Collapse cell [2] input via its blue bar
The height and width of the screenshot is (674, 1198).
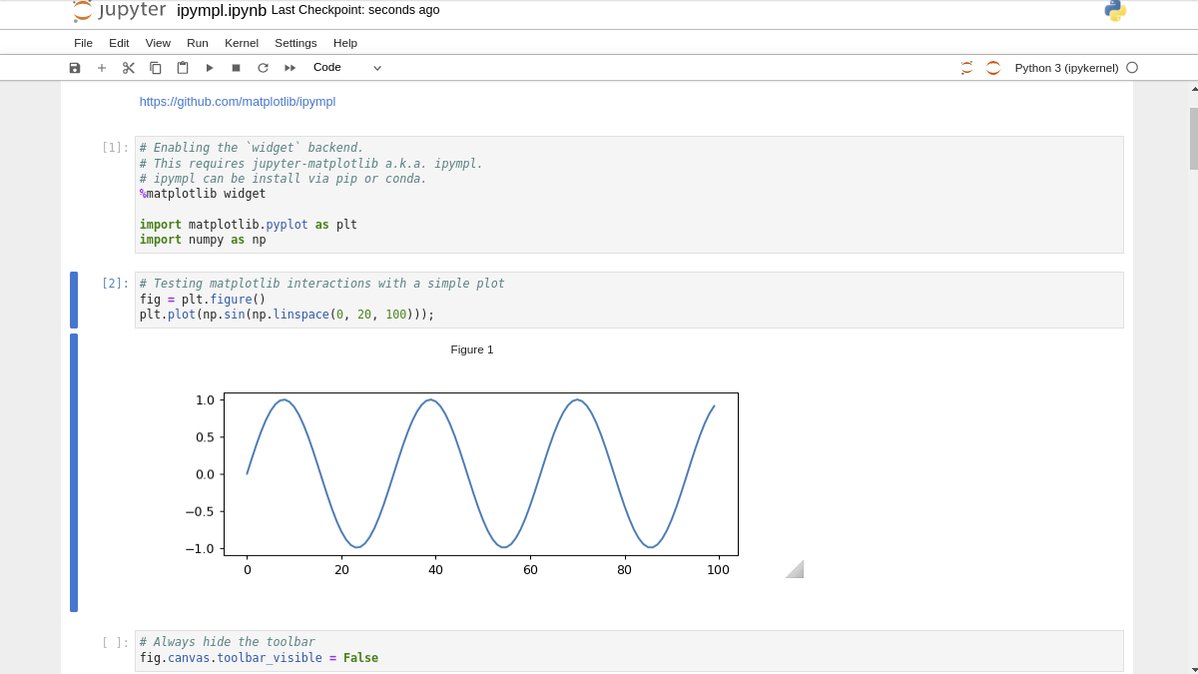click(x=74, y=300)
